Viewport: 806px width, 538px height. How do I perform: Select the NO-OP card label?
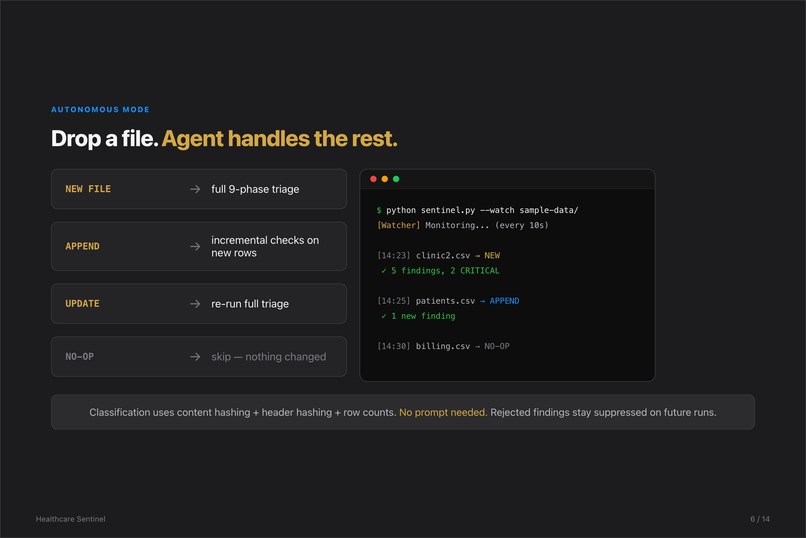(x=80, y=357)
